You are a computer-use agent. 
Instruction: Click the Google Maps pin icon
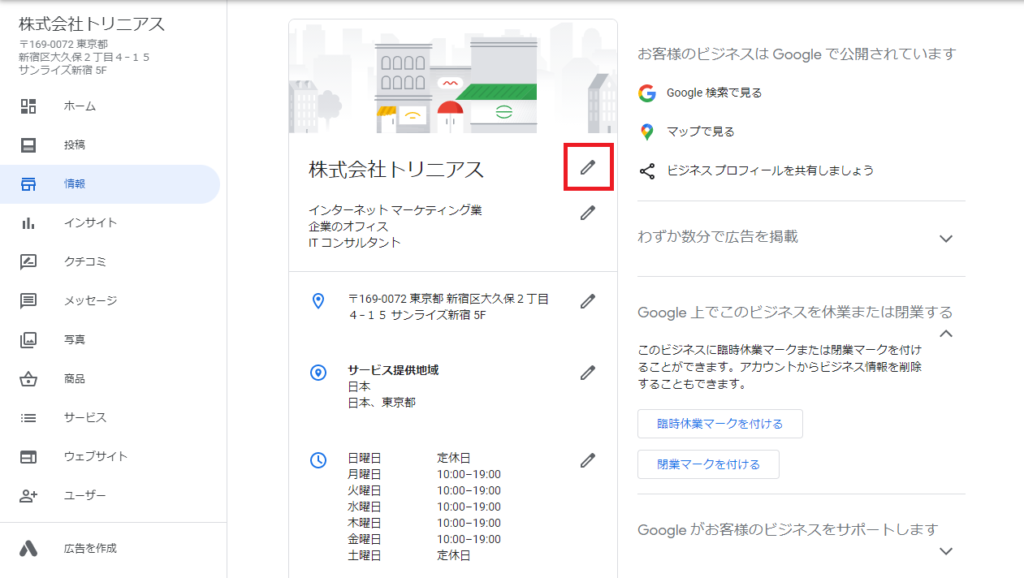[x=647, y=132]
